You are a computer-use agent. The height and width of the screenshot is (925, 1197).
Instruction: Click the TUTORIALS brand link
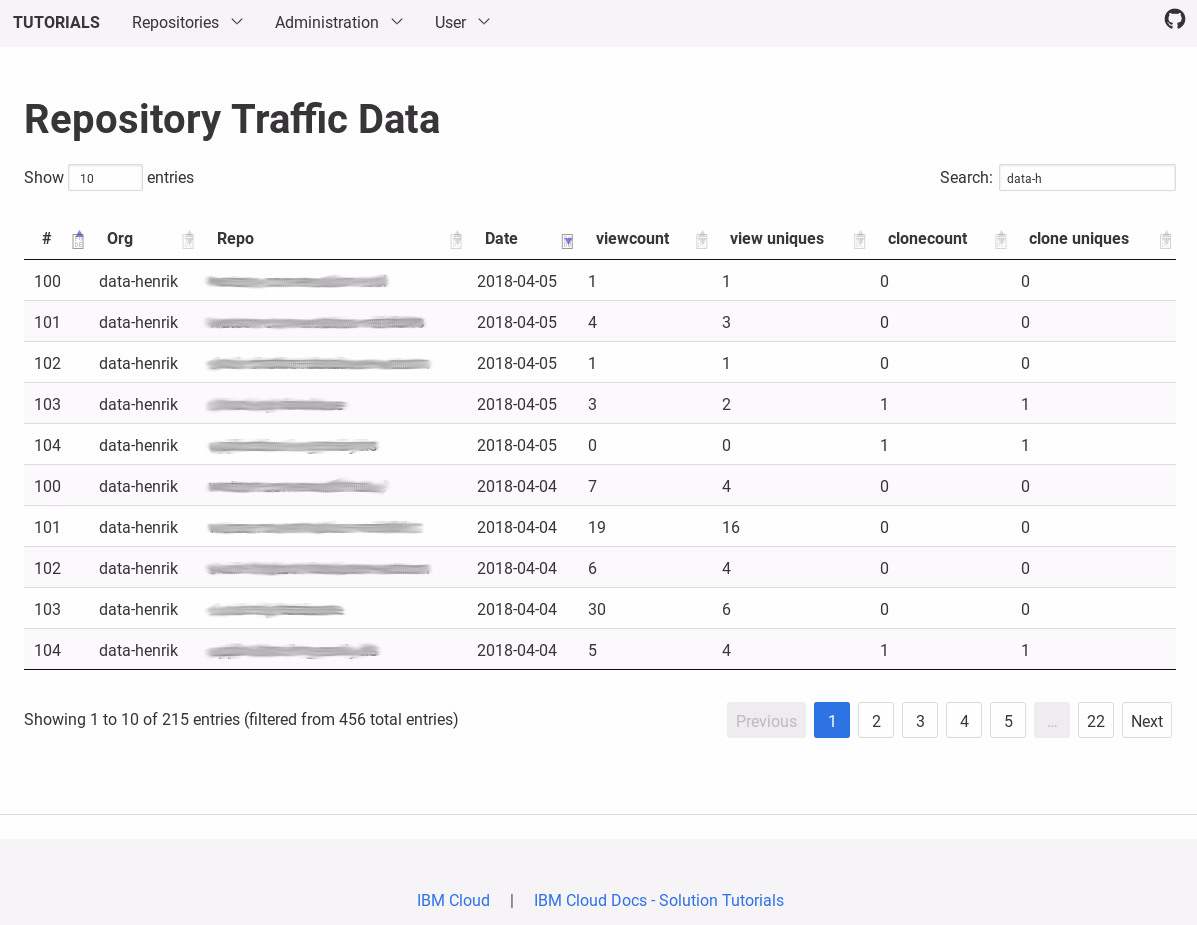pos(56,22)
